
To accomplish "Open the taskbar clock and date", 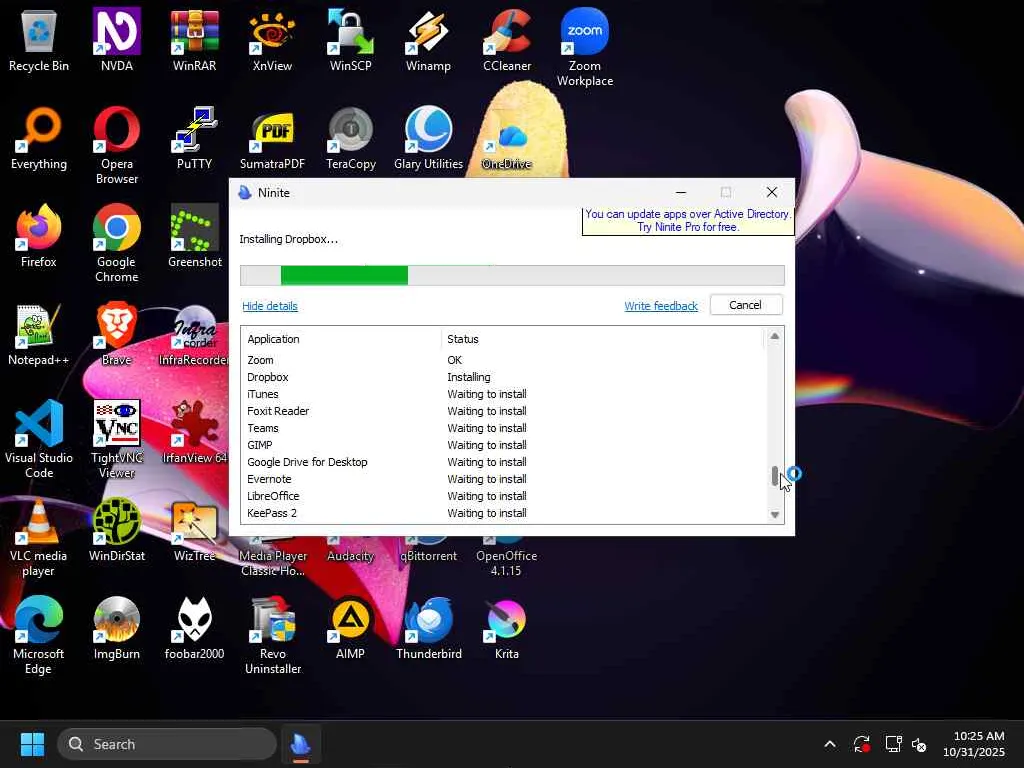I will point(974,744).
